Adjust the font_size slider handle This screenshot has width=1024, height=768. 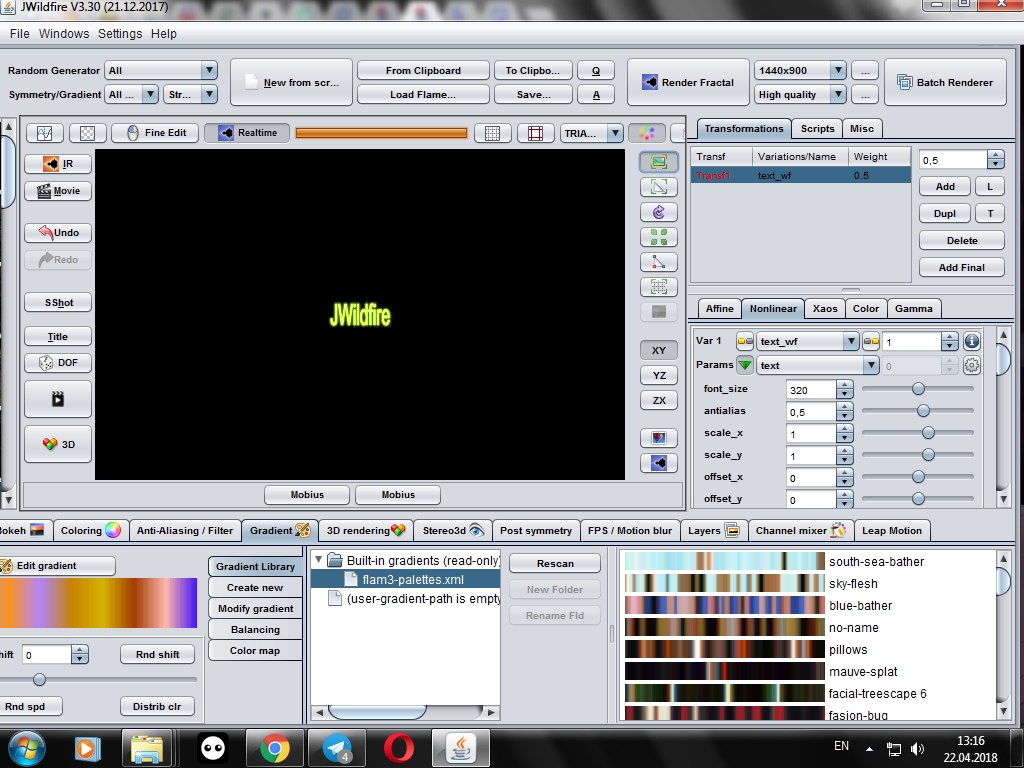point(918,389)
